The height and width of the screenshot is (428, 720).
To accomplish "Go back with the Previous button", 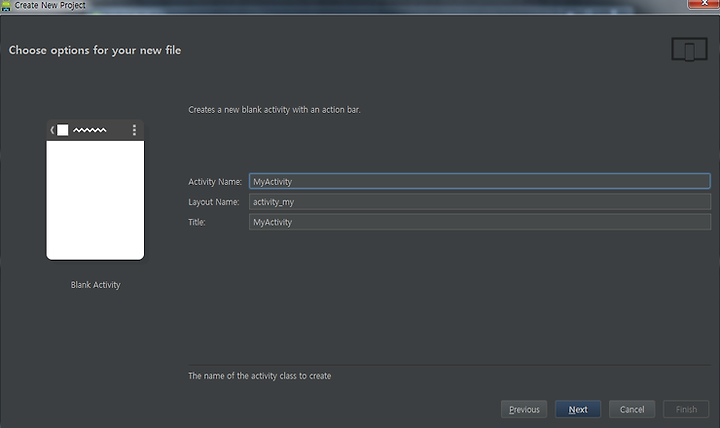I will click(x=524, y=409).
